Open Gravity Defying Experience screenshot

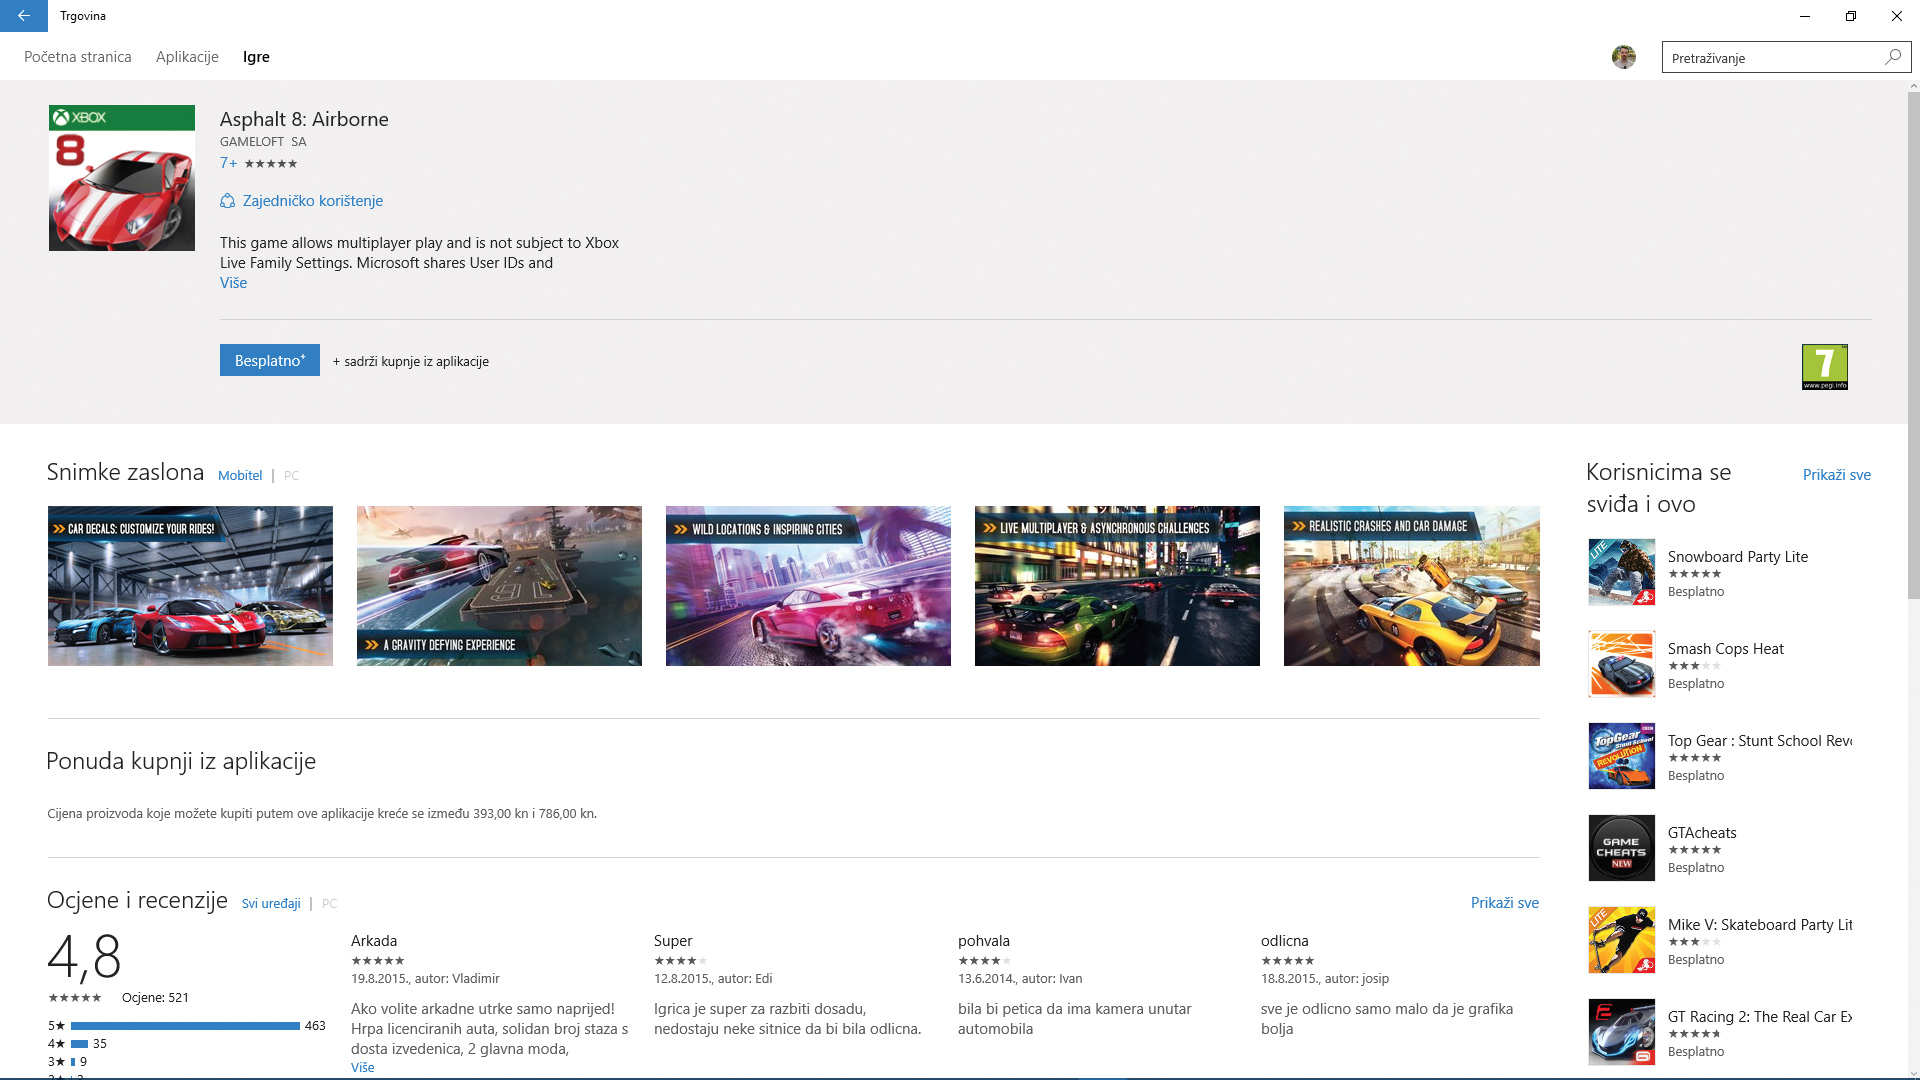[499, 586]
